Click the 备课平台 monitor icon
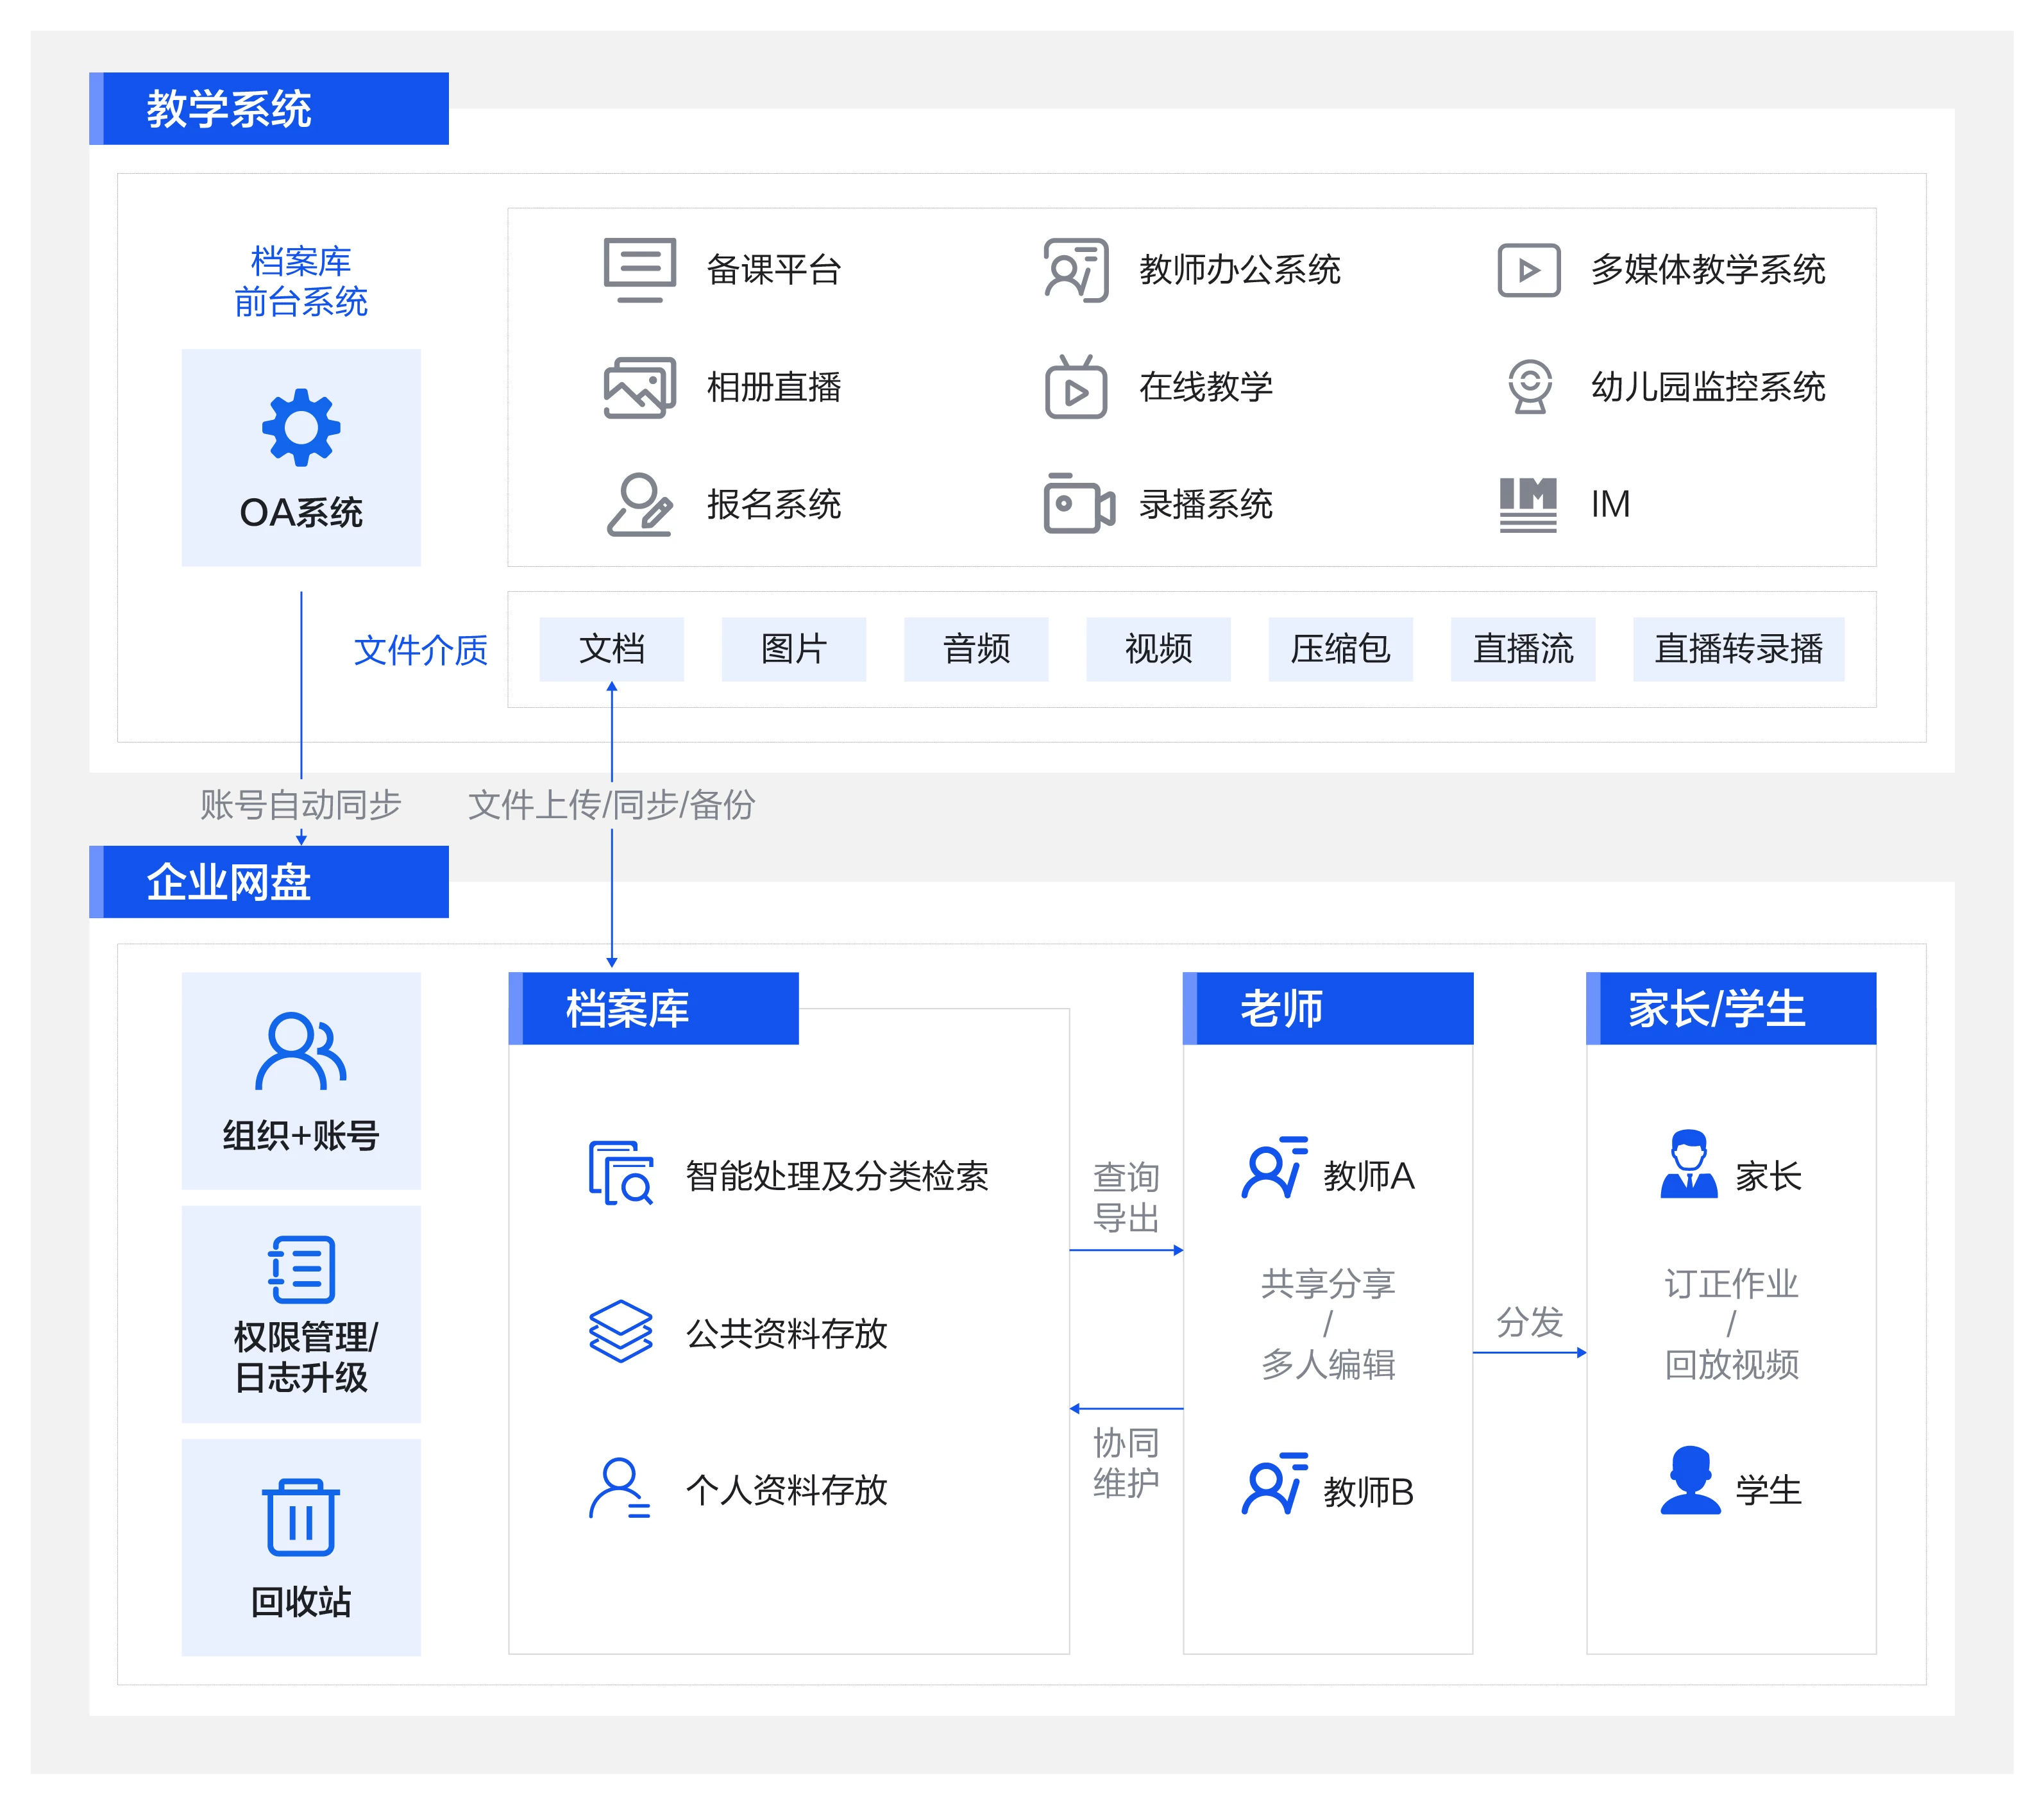The width and height of the screenshot is (2044, 1805). [x=640, y=269]
